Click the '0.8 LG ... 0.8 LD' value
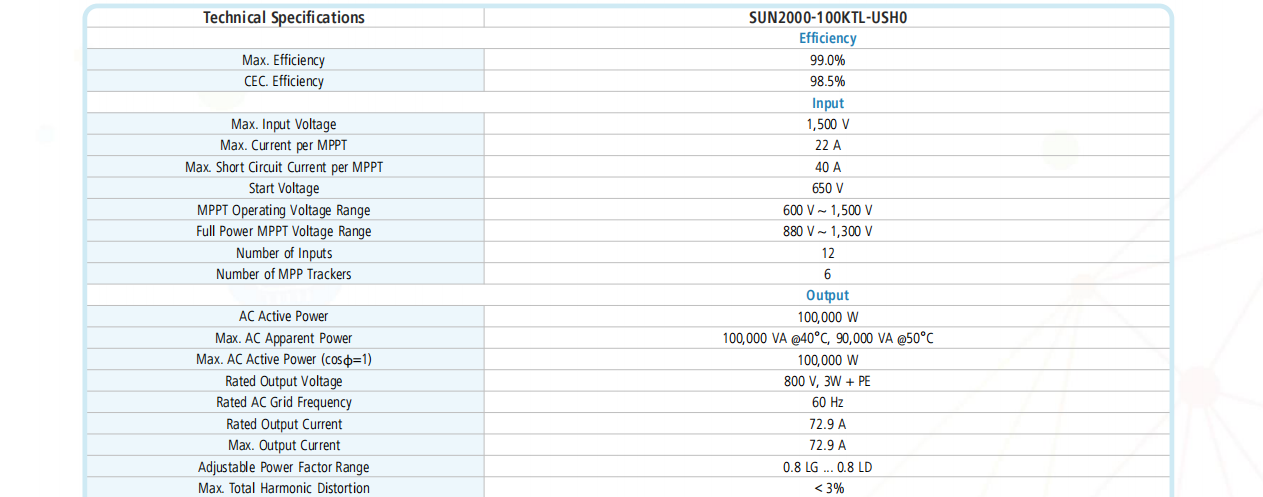The height and width of the screenshot is (497, 1263). [x=828, y=467]
